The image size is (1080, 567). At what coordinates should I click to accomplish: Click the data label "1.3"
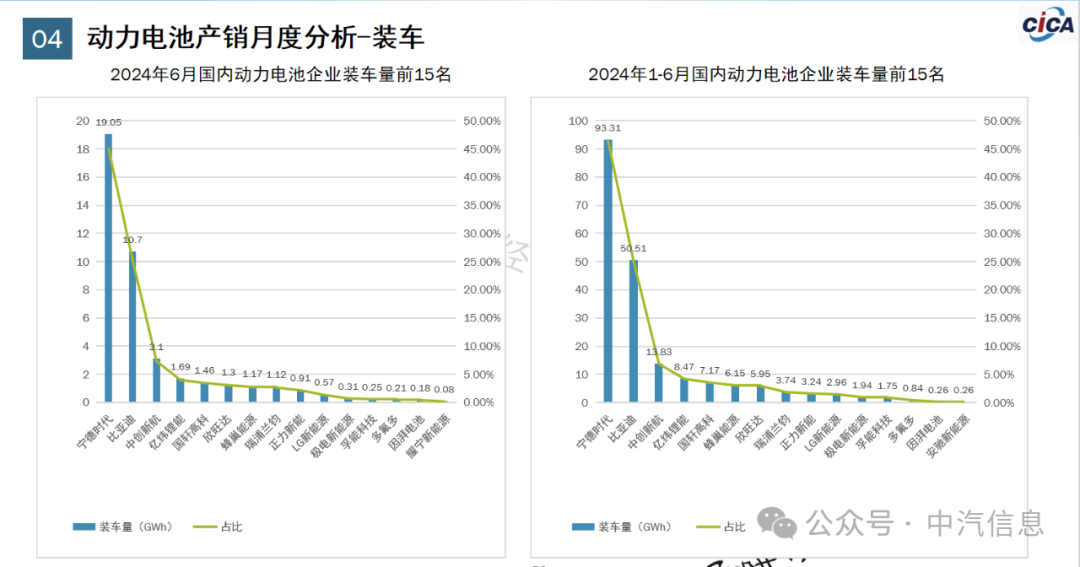pos(229,372)
